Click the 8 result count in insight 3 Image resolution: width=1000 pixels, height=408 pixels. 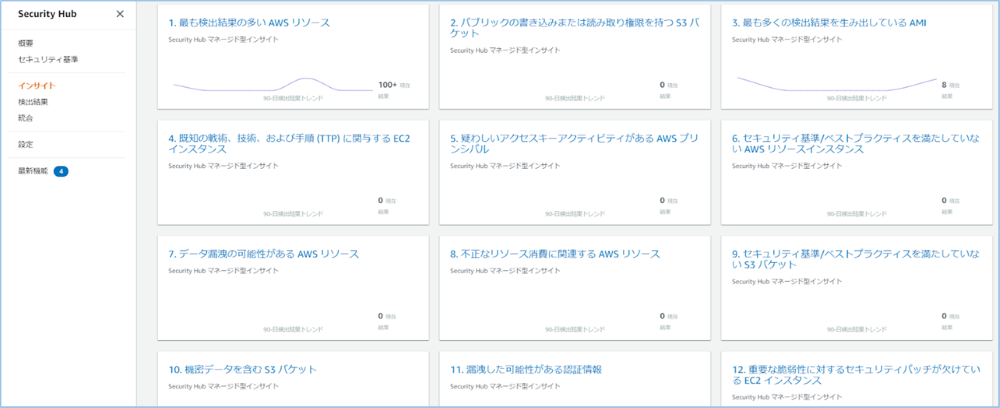click(x=944, y=84)
